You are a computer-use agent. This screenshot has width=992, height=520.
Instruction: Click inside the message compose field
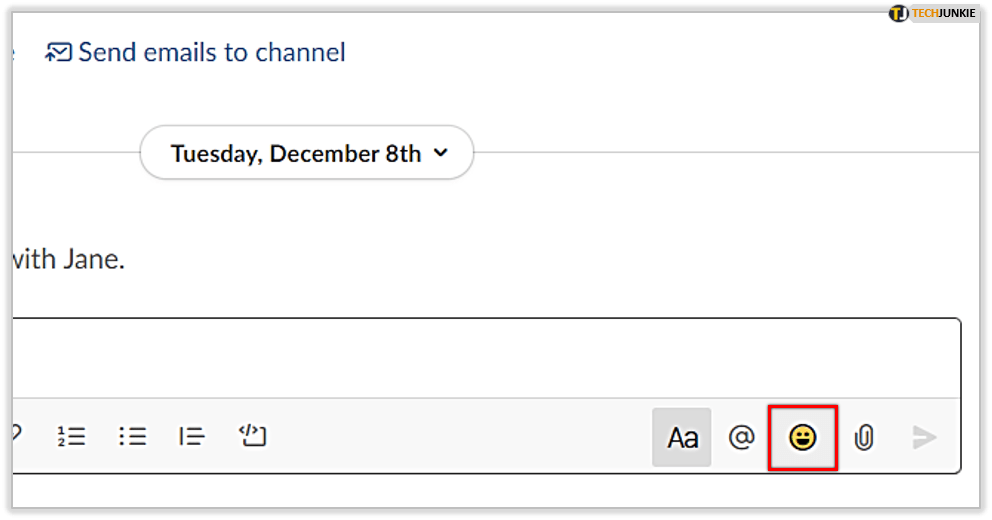[480, 358]
